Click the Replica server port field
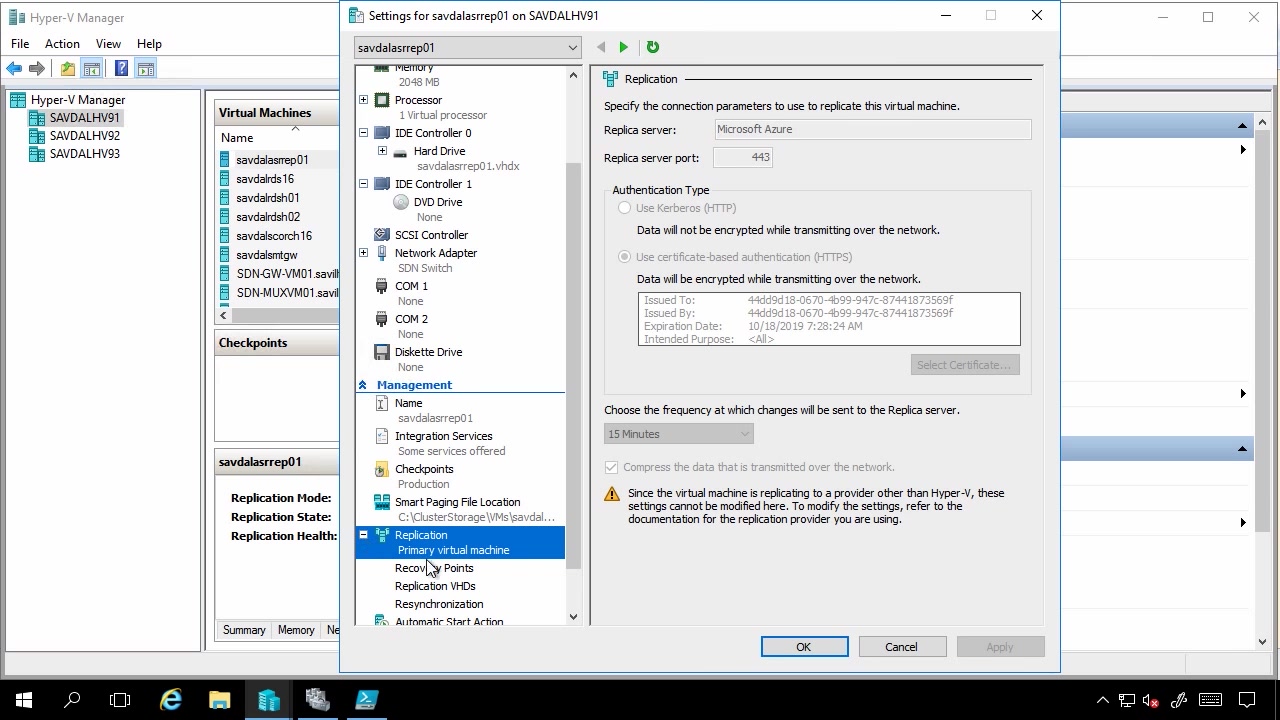1280x720 pixels. 743,158
